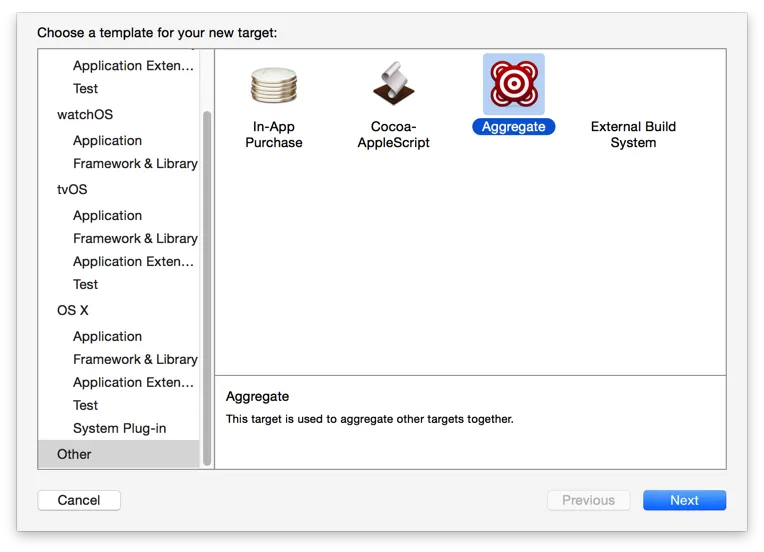Screen dimensions: 764x552
Task: Open Application Extension under tvOS
Action: pyautogui.click(x=134, y=262)
